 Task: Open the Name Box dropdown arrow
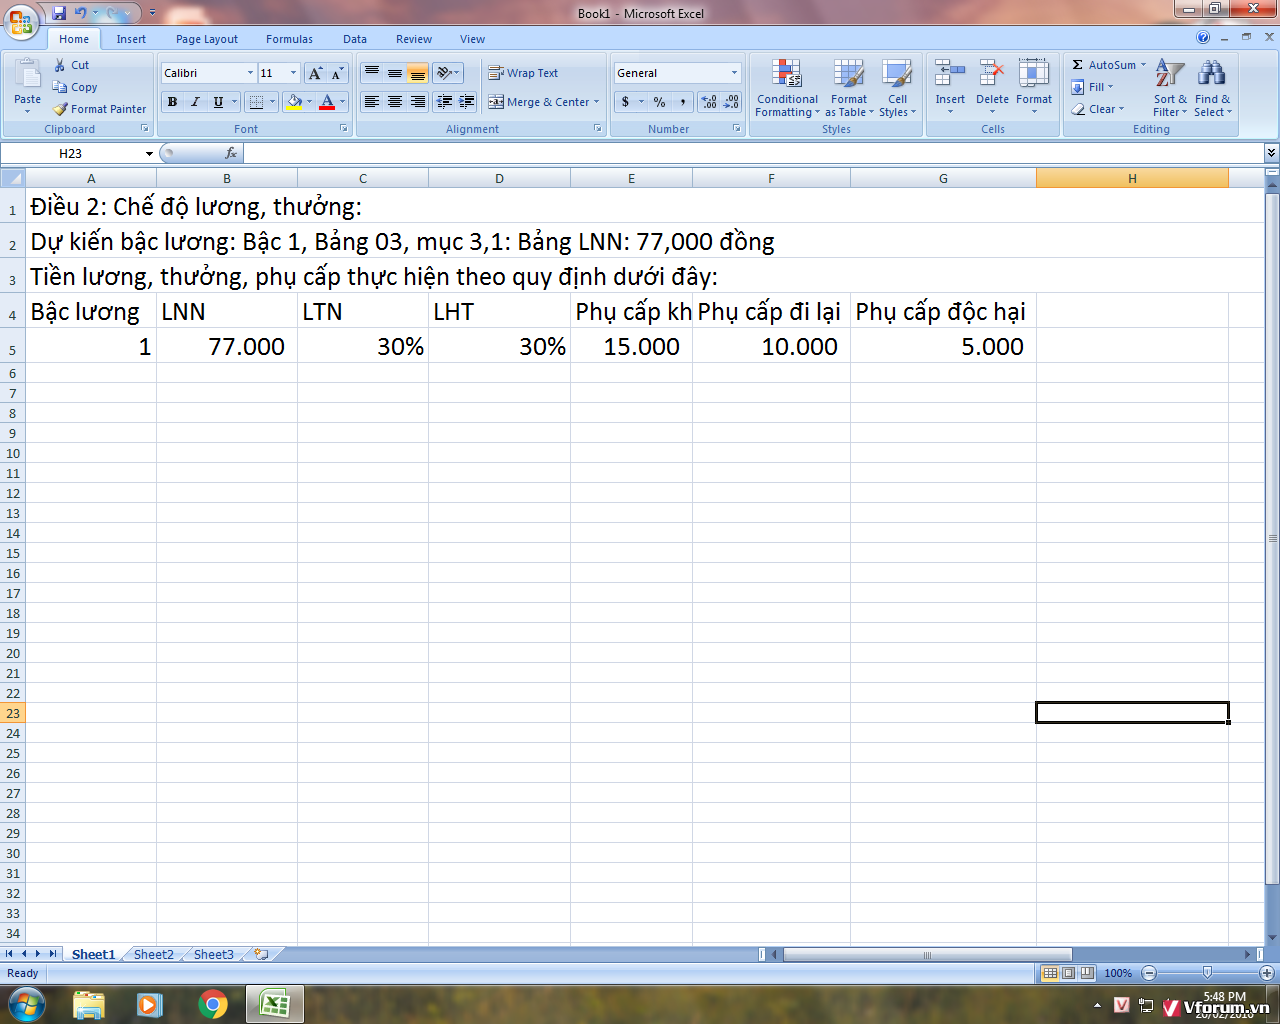click(x=149, y=154)
